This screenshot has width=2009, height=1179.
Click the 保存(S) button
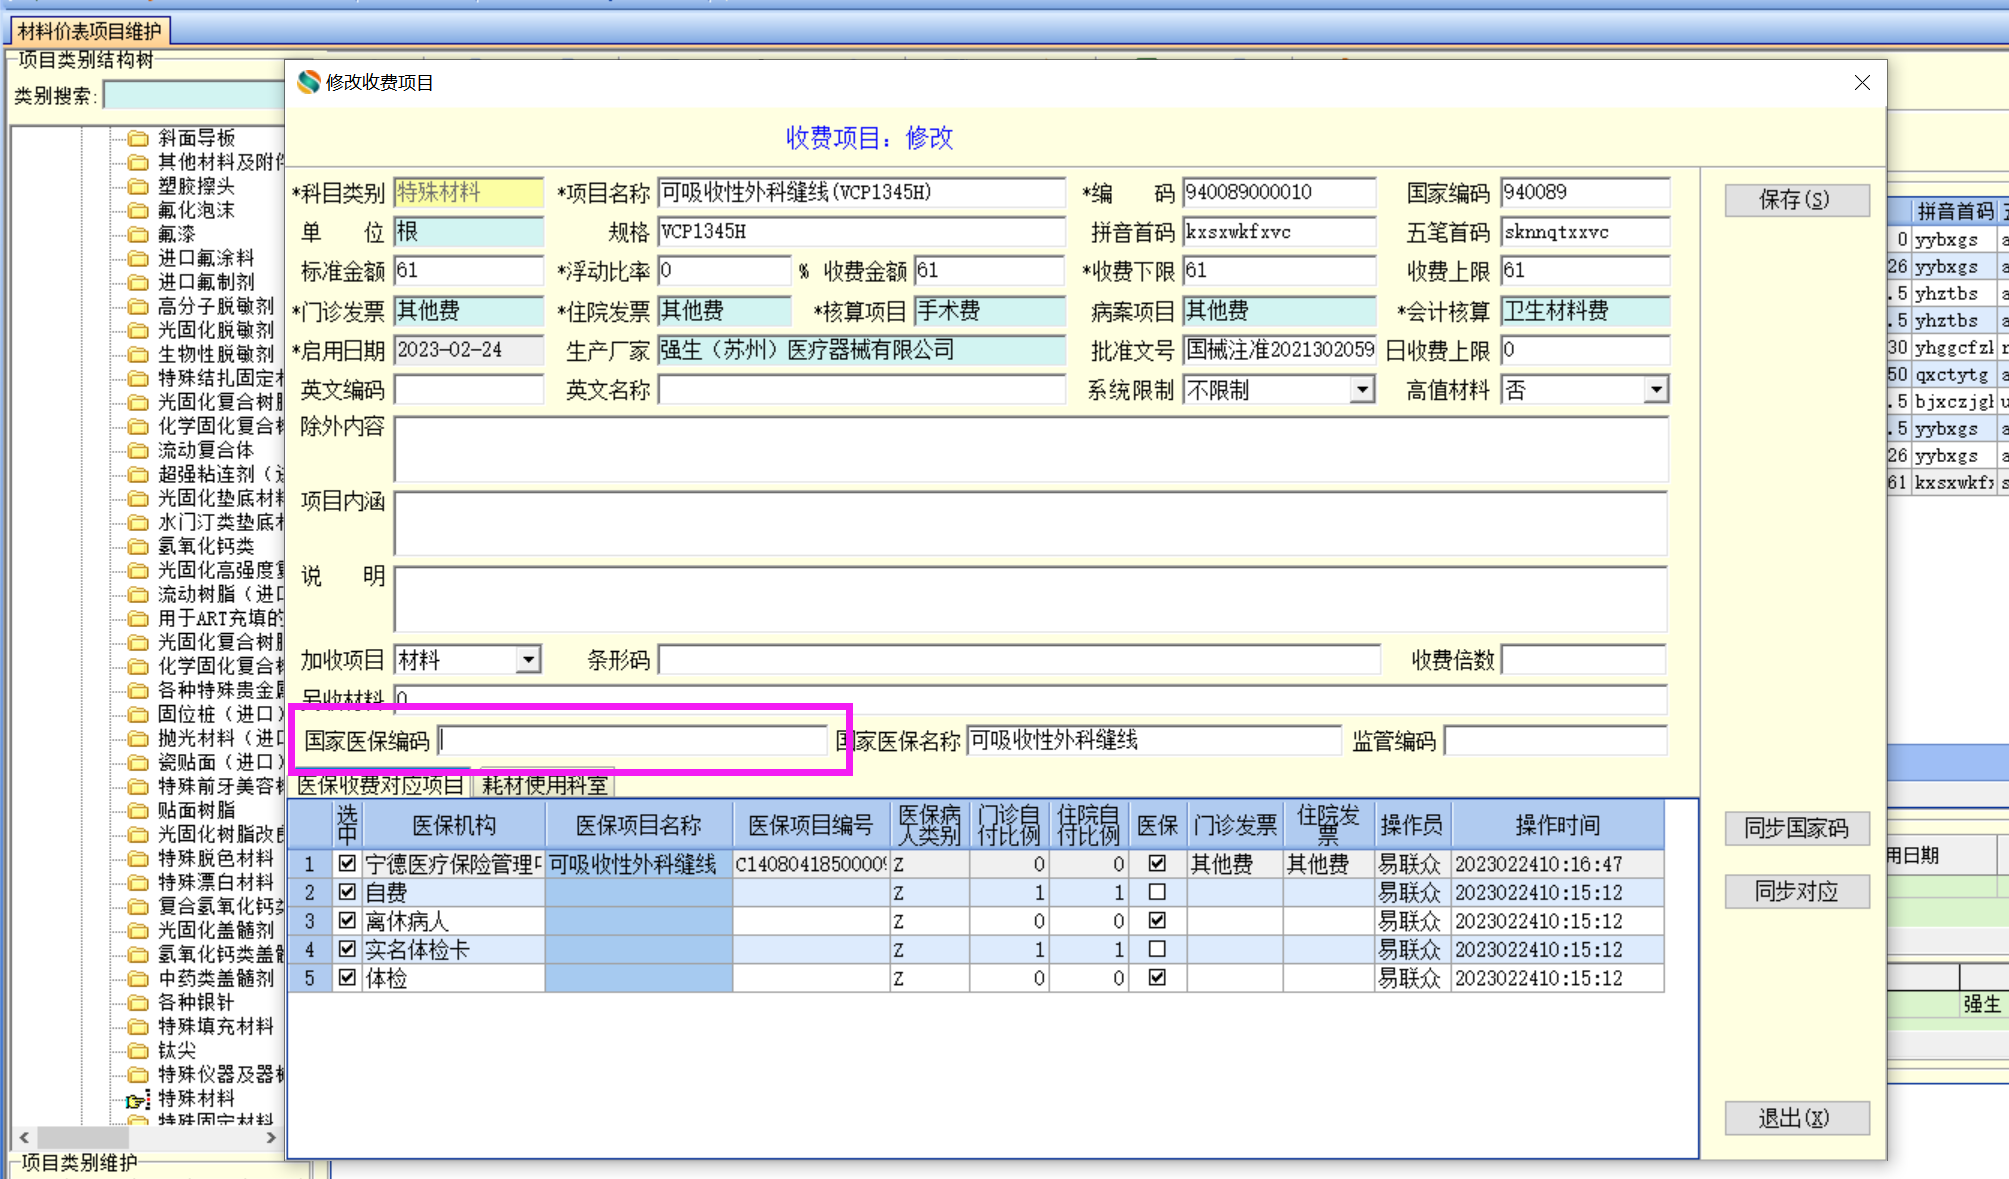click(1796, 200)
